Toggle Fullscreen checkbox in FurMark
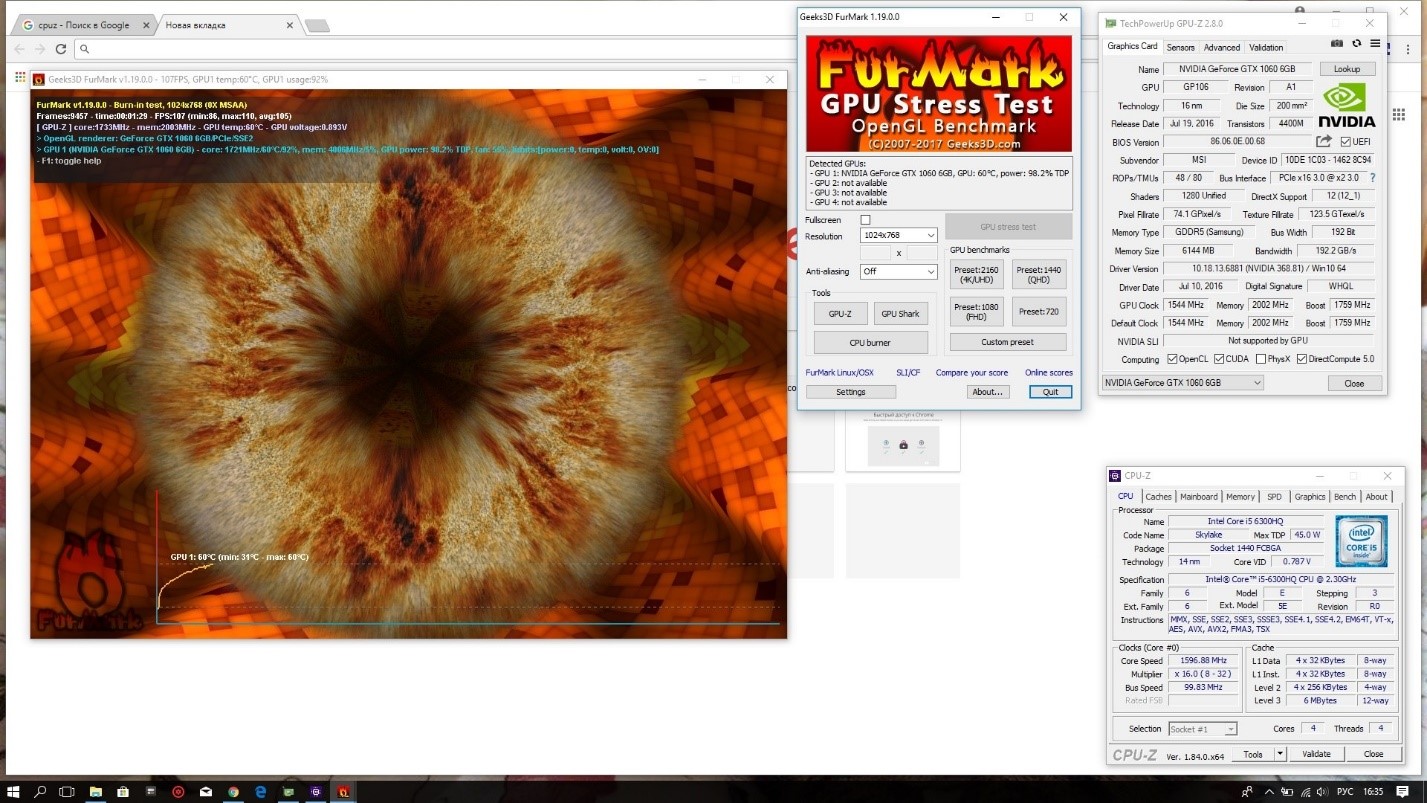The height and width of the screenshot is (803, 1427). point(865,220)
